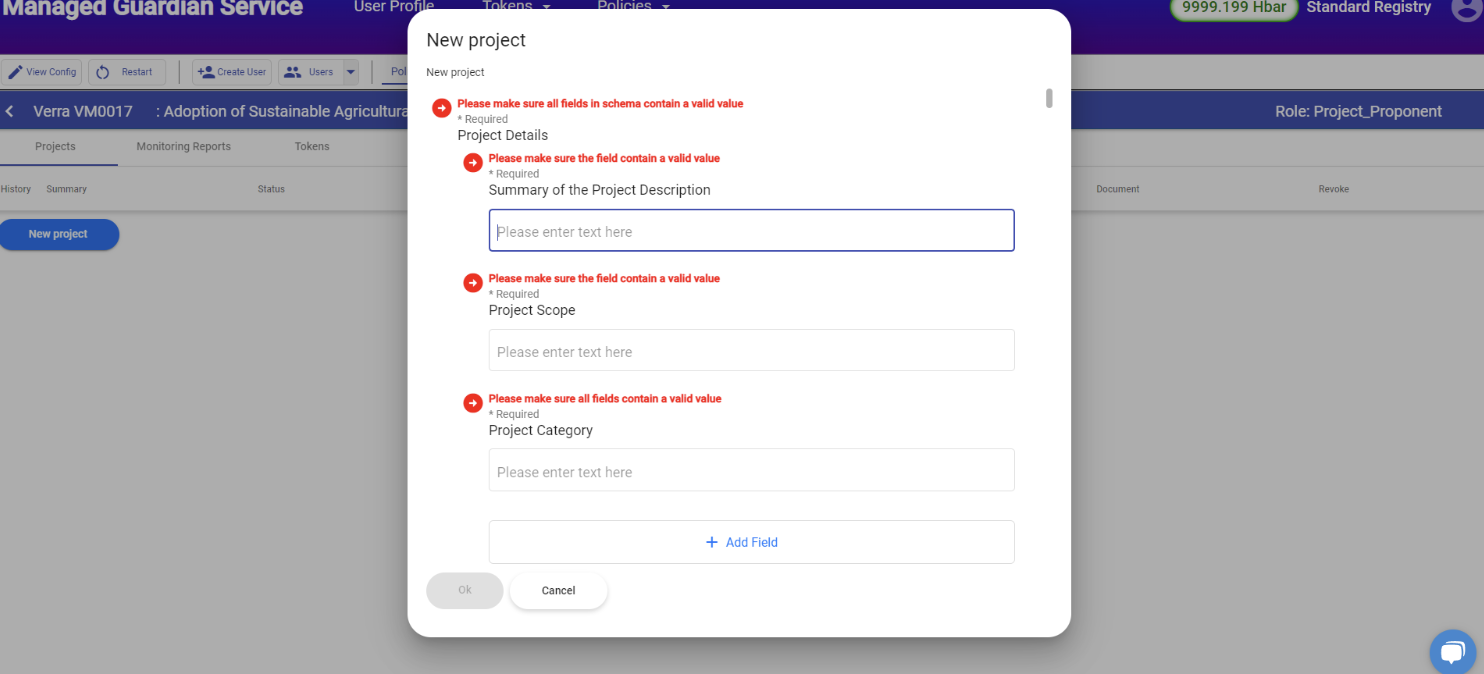Click the Users group icon
Image resolution: width=1484 pixels, height=674 pixels.
click(293, 72)
